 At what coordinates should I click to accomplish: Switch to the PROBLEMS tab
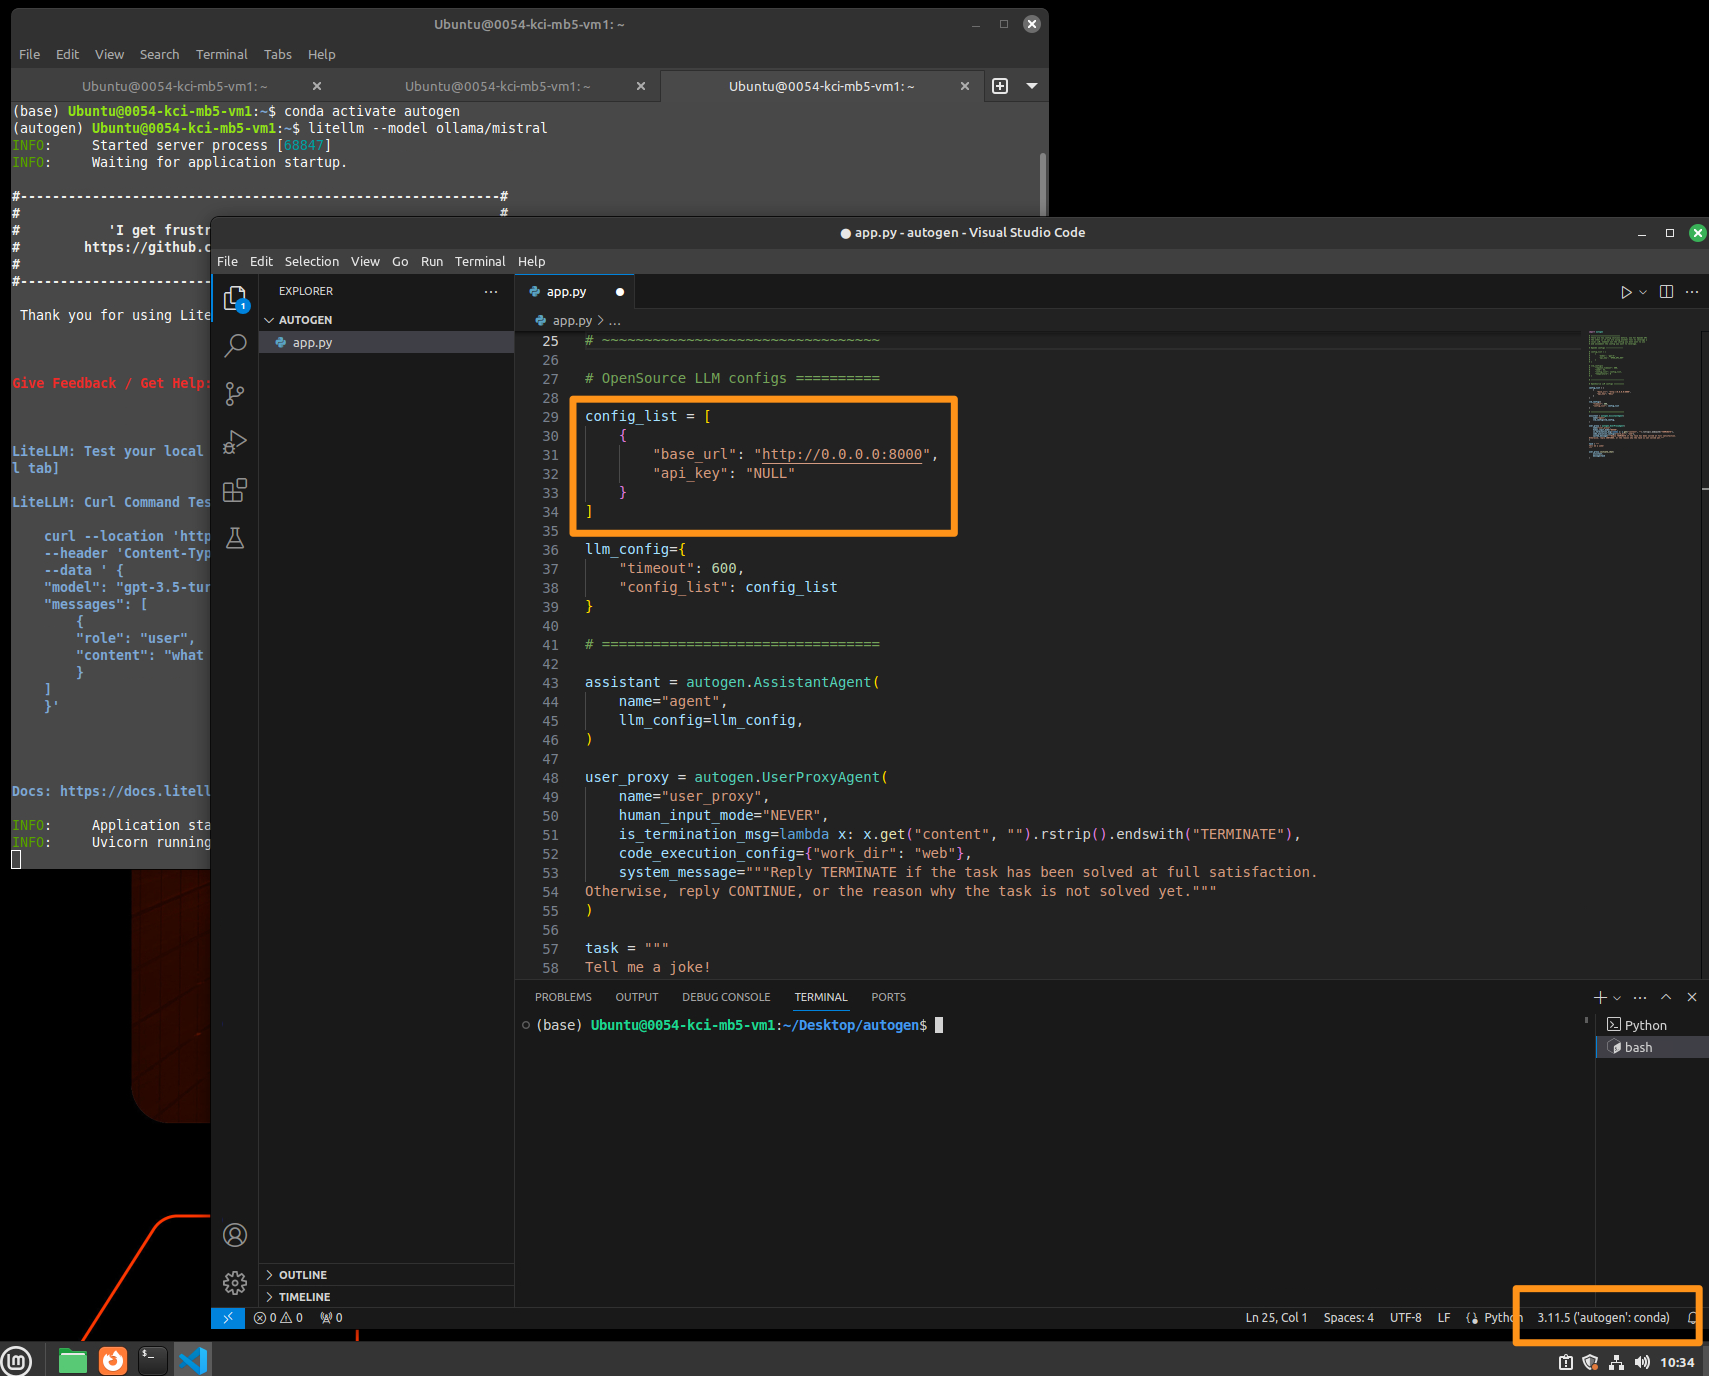tap(563, 997)
